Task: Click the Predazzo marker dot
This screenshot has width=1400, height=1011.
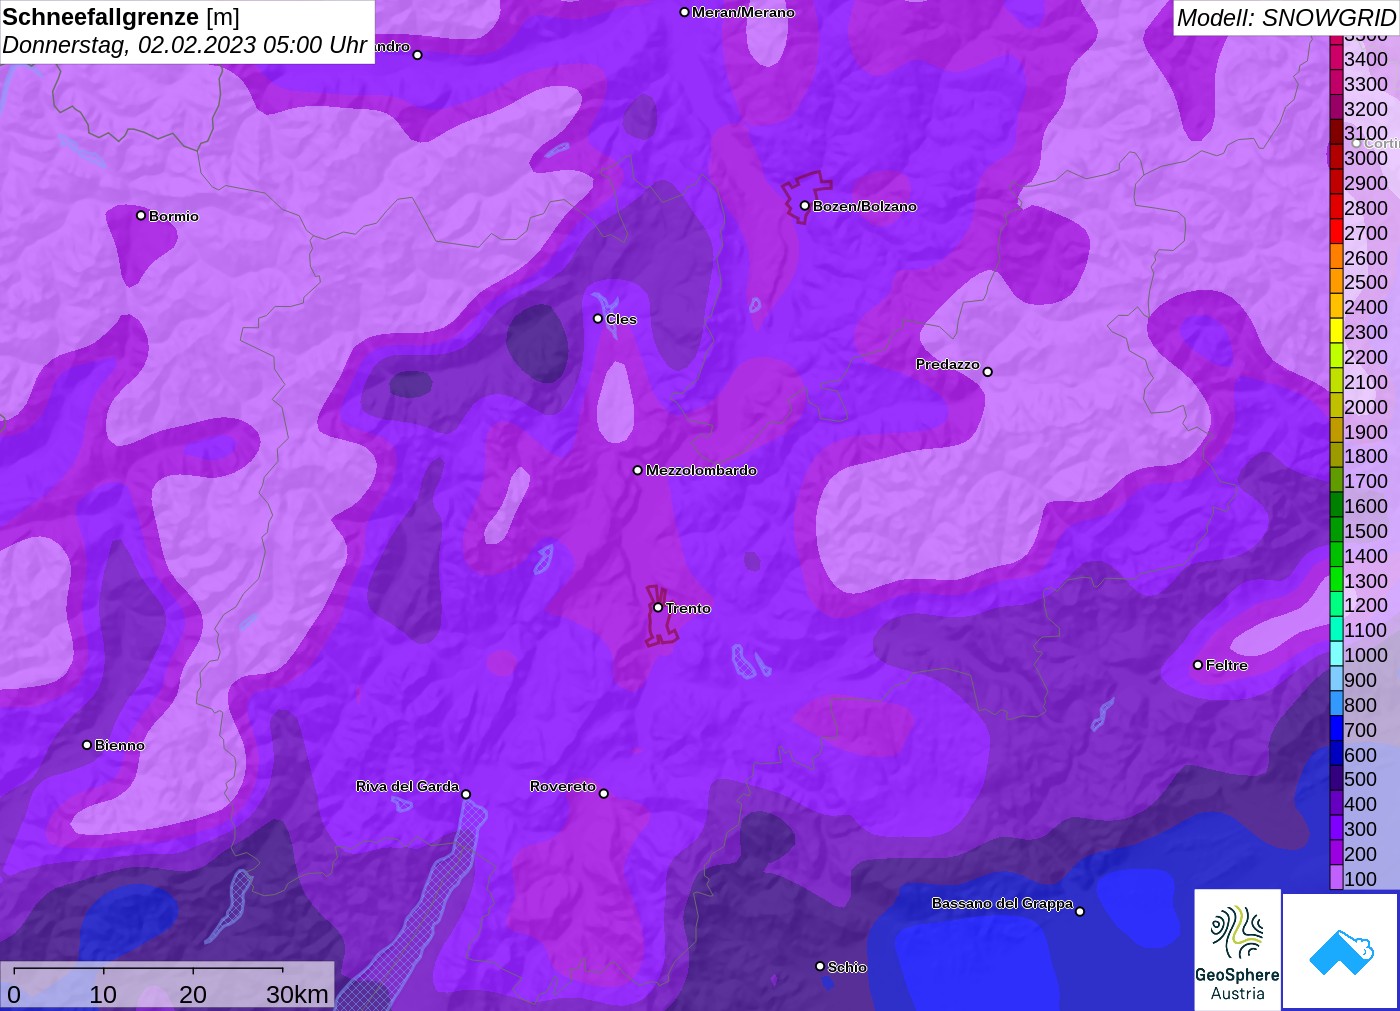Action: (988, 372)
